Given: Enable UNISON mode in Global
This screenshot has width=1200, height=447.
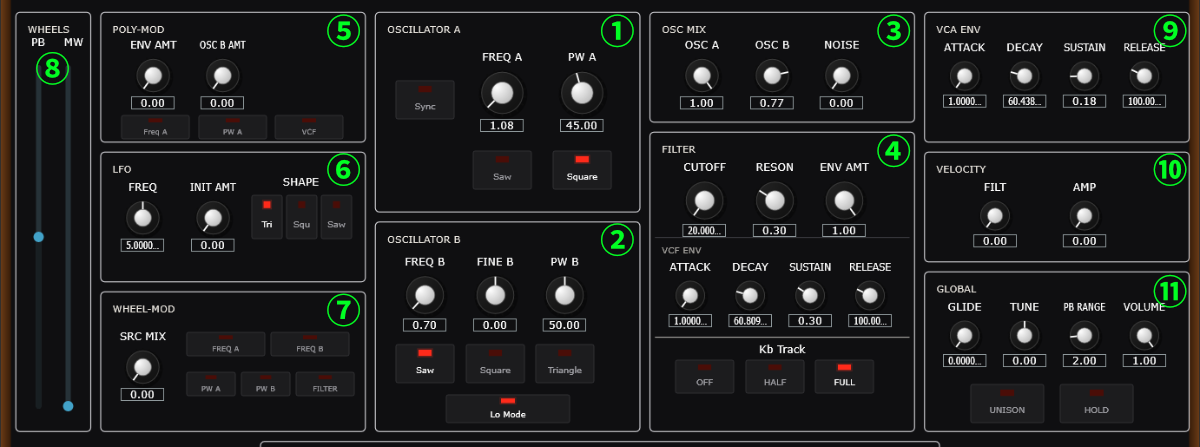Looking at the screenshot, I should (1007, 403).
